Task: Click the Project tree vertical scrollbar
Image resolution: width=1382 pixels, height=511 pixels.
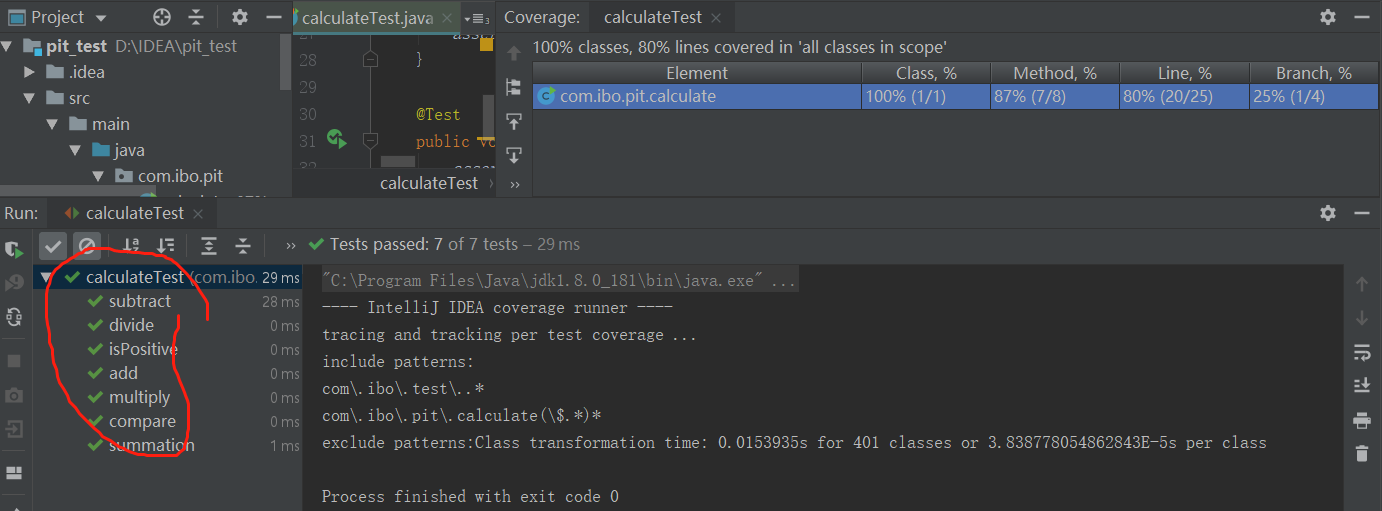Action: (287, 60)
